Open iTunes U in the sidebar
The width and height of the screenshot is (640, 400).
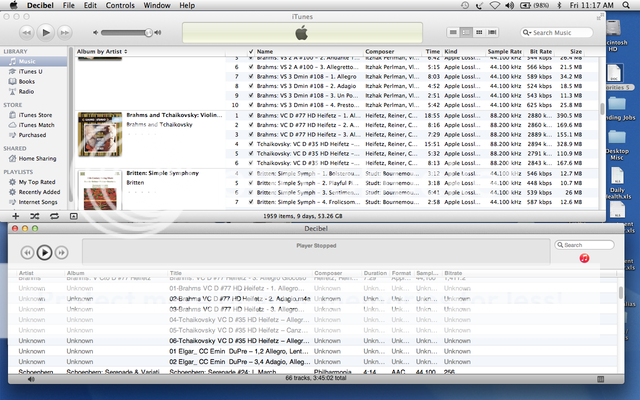tap(33, 71)
